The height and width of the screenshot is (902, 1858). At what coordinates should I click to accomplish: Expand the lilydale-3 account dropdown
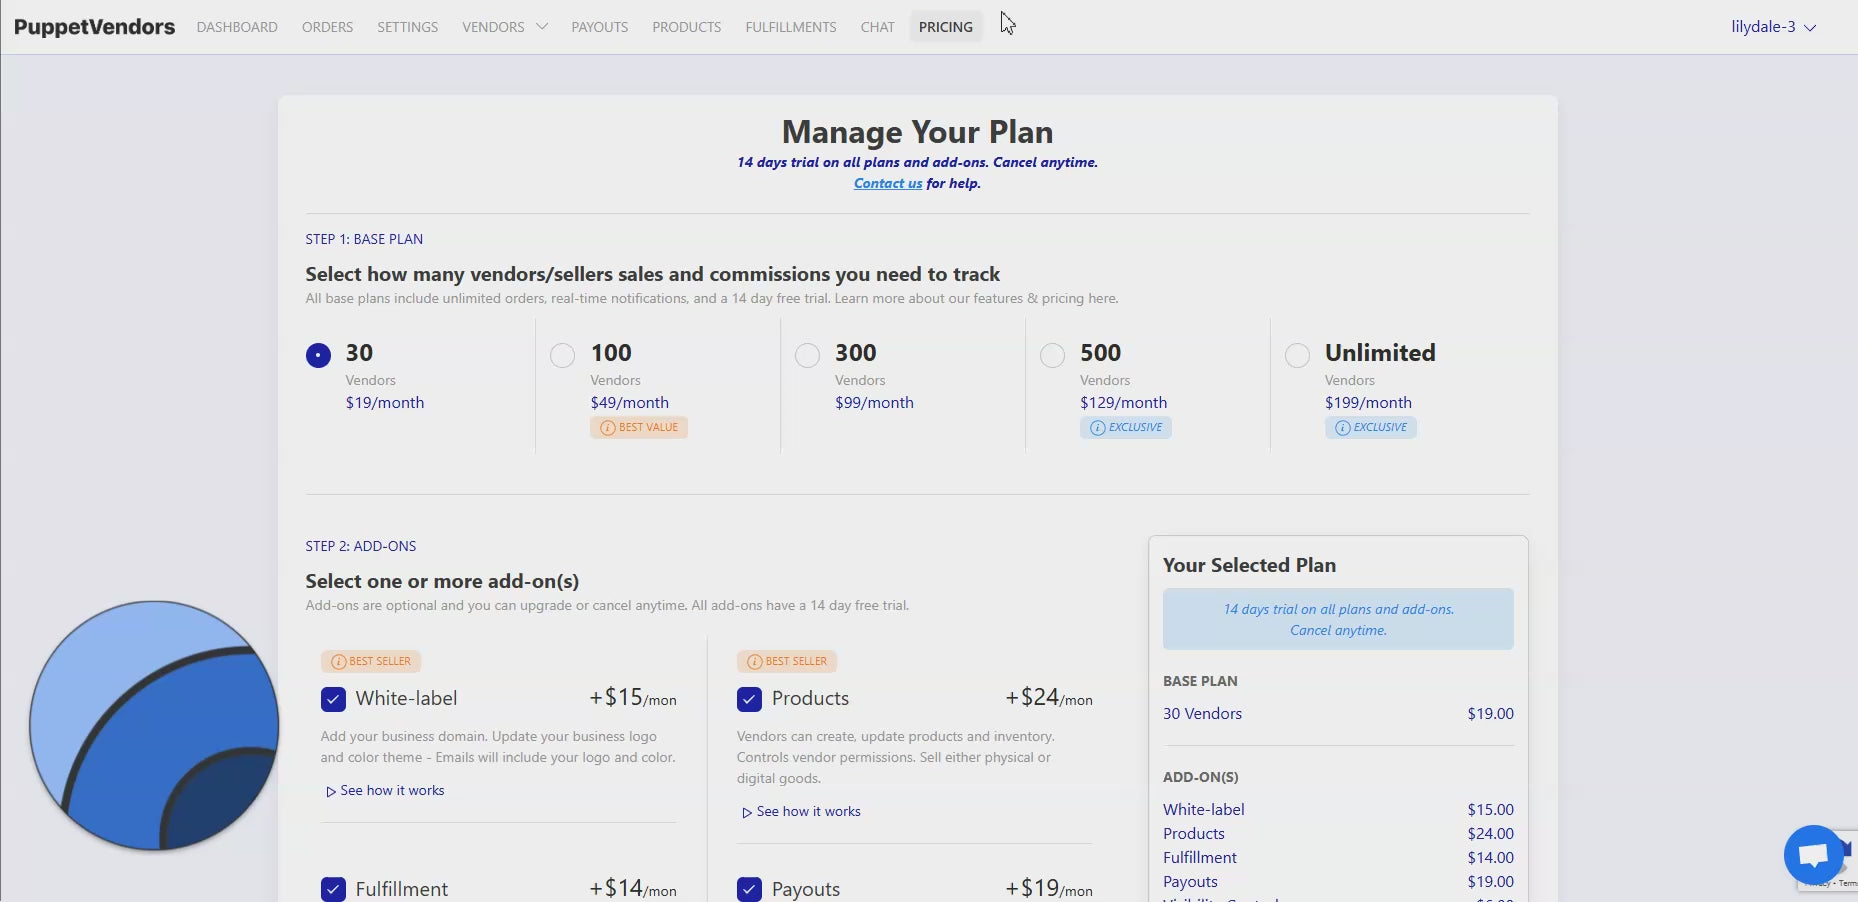tap(1773, 27)
